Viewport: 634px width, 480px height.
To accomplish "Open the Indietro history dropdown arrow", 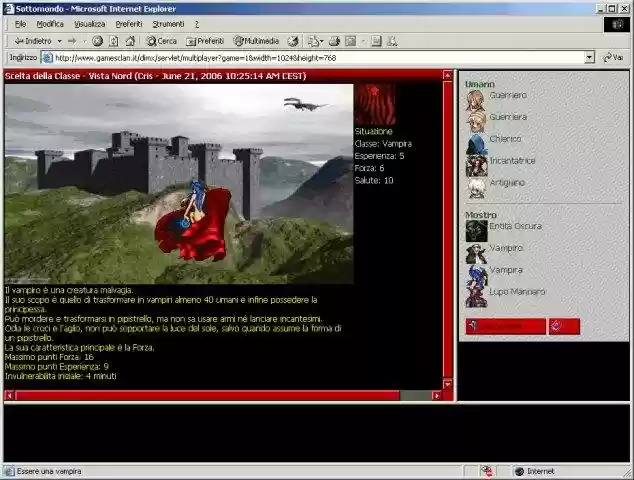I will click(59, 41).
